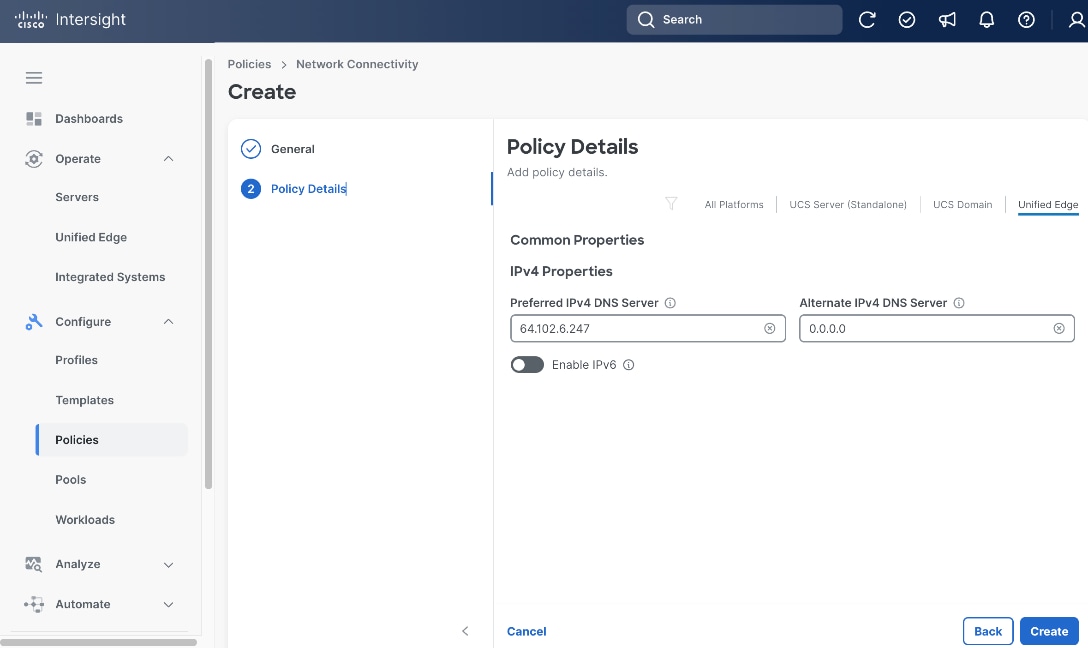
Task: Clear the Preferred IPv4 DNS Server field
Action: pyautogui.click(x=770, y=328)
